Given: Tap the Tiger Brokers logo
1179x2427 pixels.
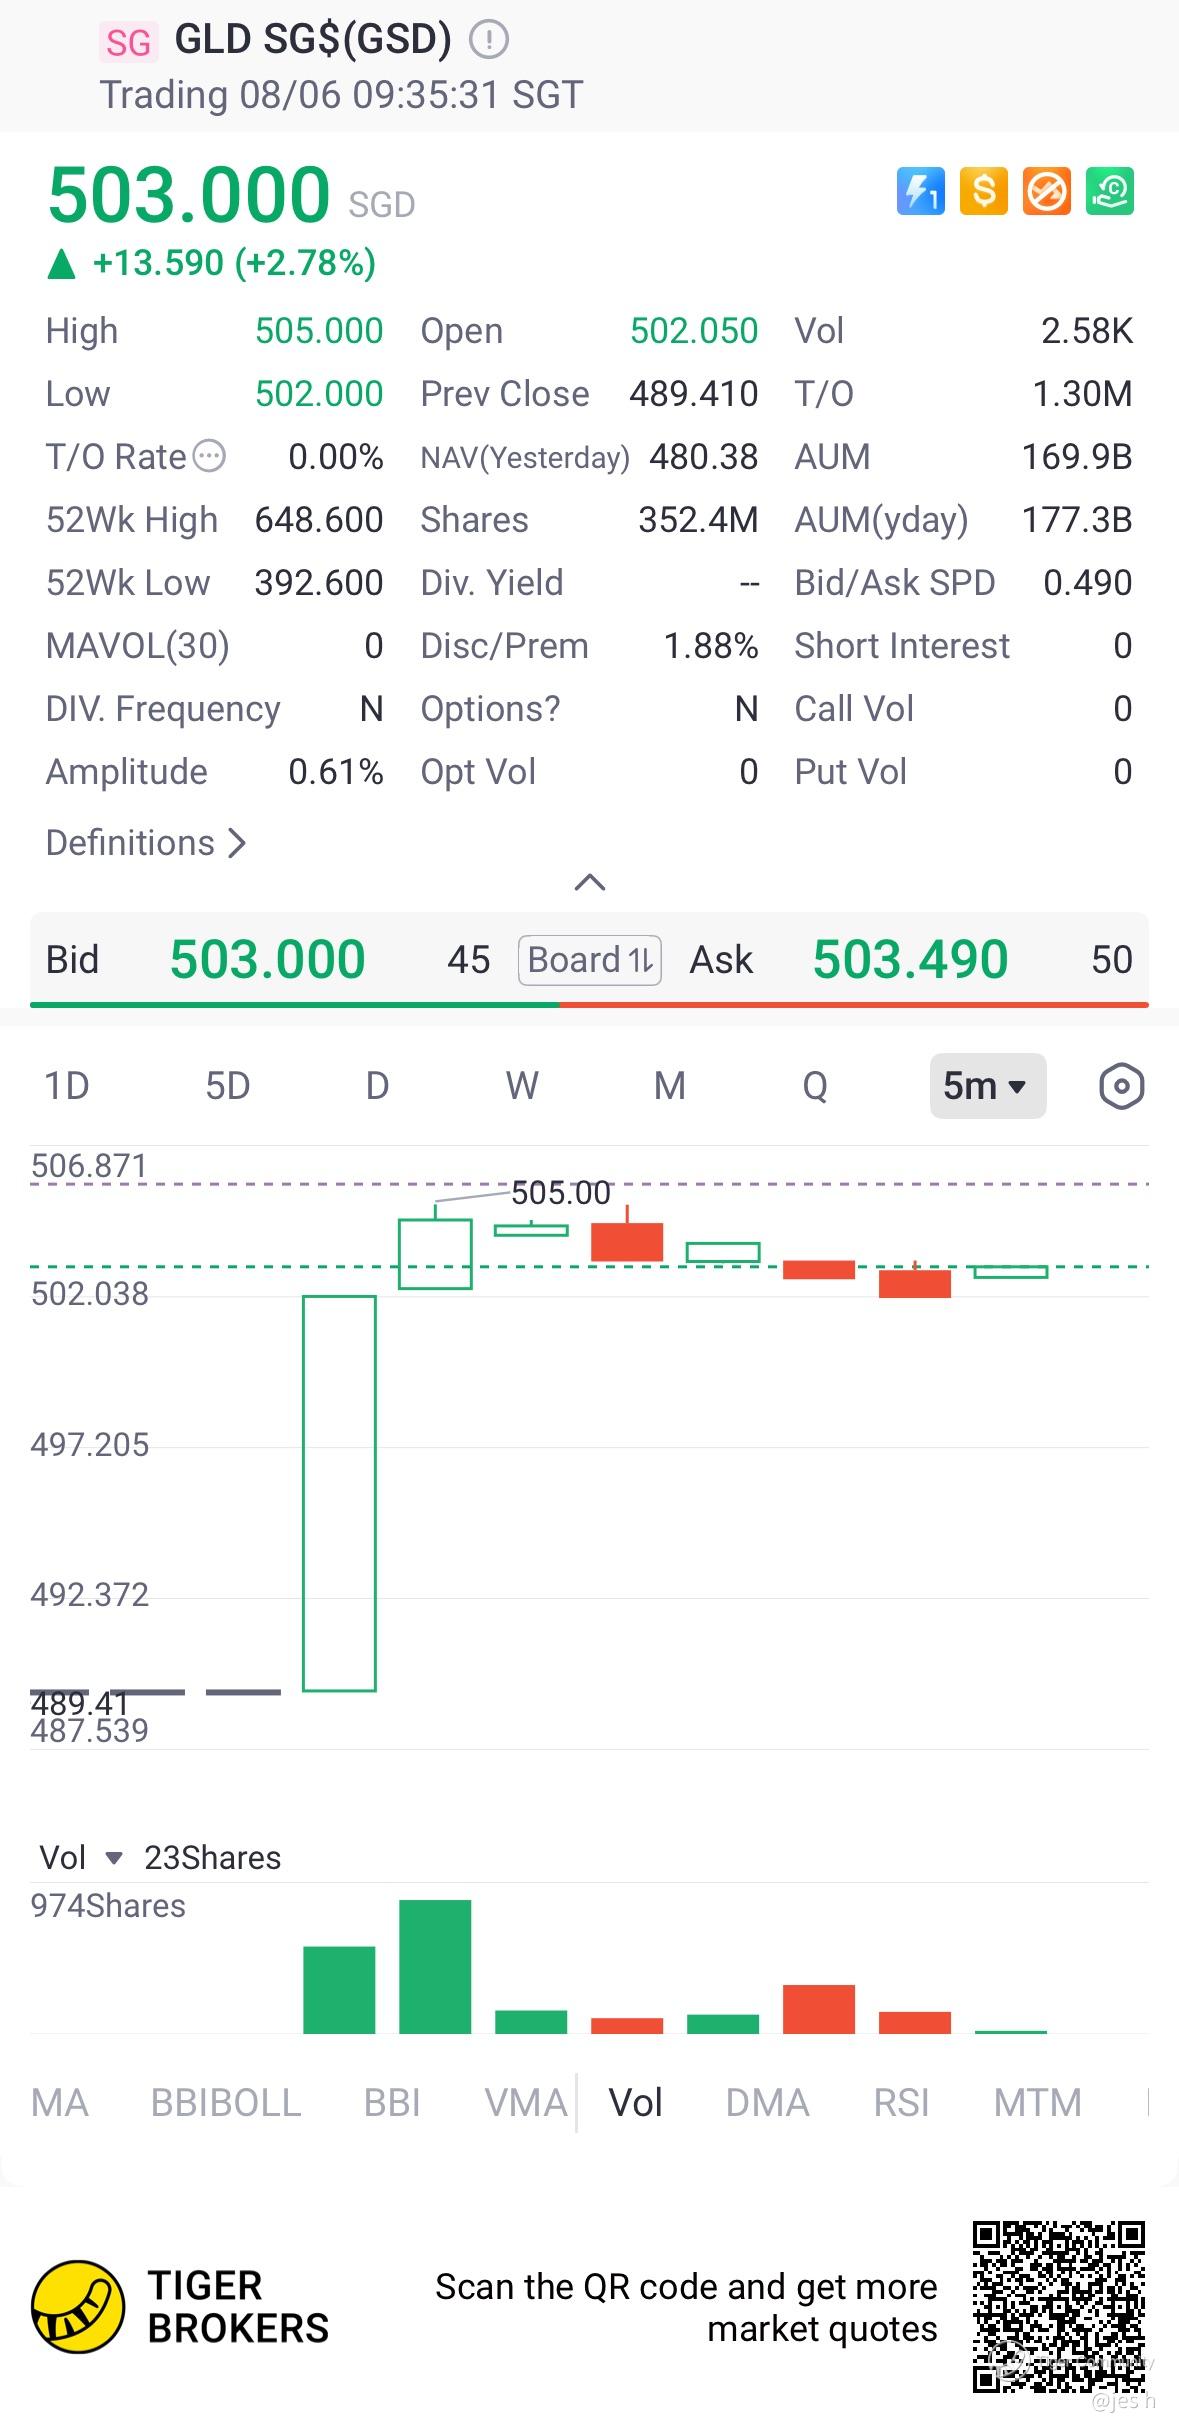Looking at the screenshot, I should [x=79, y=2307].
